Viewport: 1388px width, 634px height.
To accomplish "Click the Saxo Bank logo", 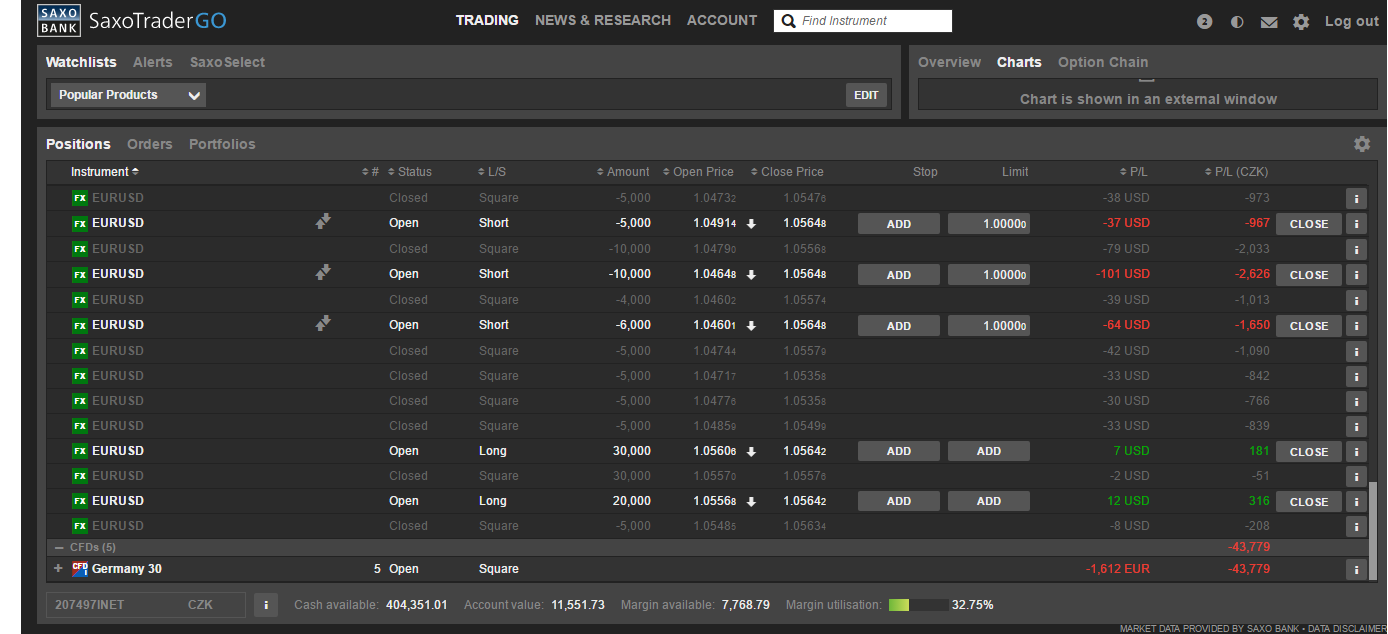I will pyautogui.click(x=60, y=20).
